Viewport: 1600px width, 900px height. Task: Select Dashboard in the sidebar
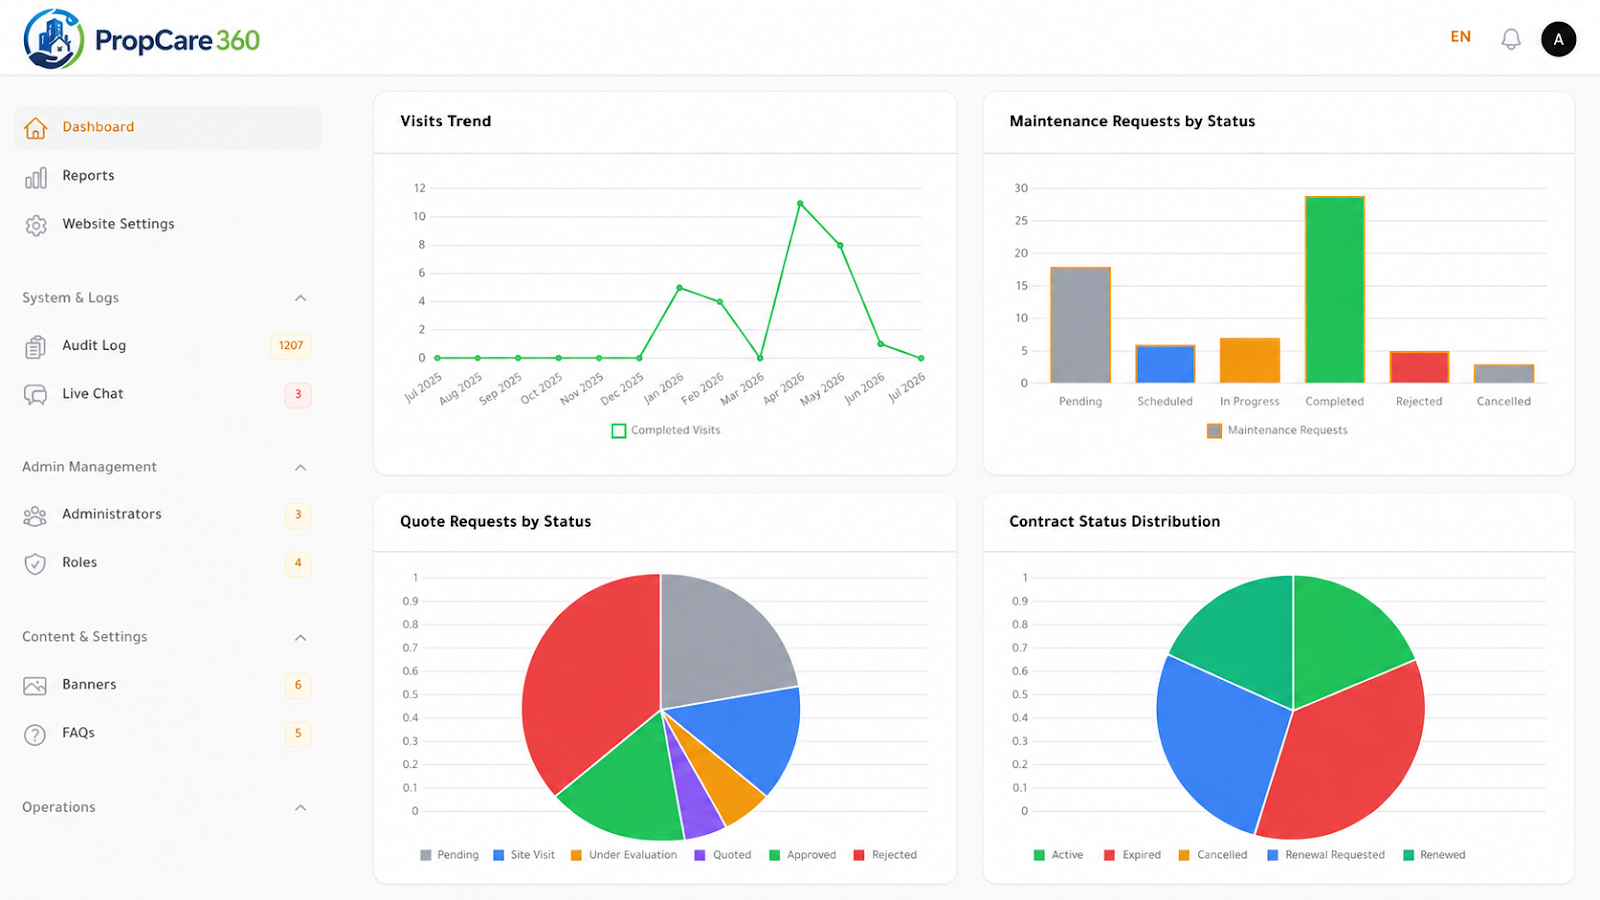pyautogui.click(x=168, y=128)
